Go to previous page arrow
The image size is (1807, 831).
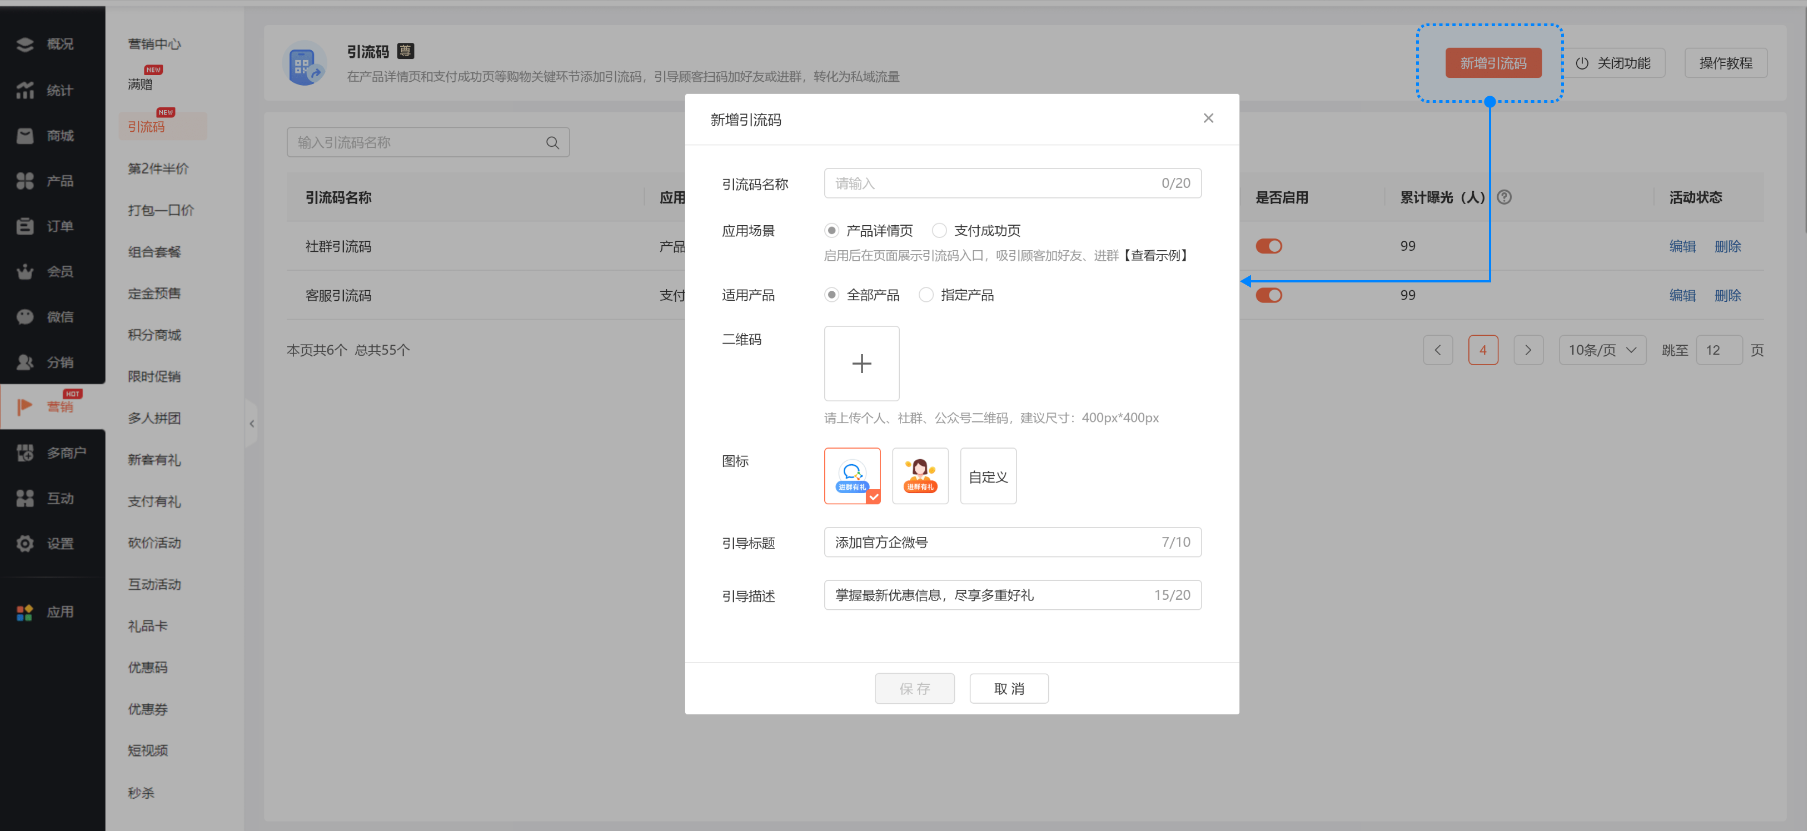1438,350
